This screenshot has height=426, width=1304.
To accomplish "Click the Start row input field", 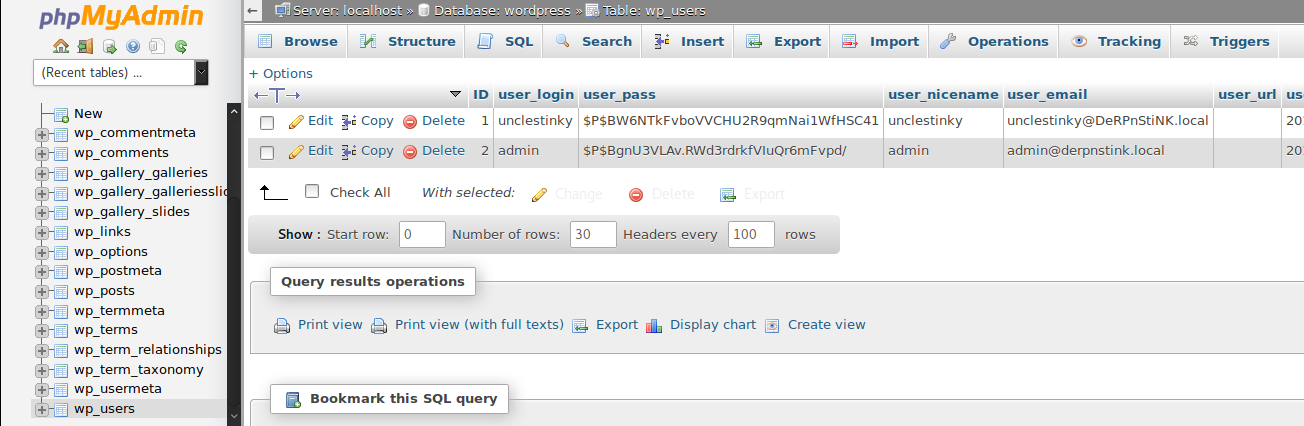I will tap(422, 234).
